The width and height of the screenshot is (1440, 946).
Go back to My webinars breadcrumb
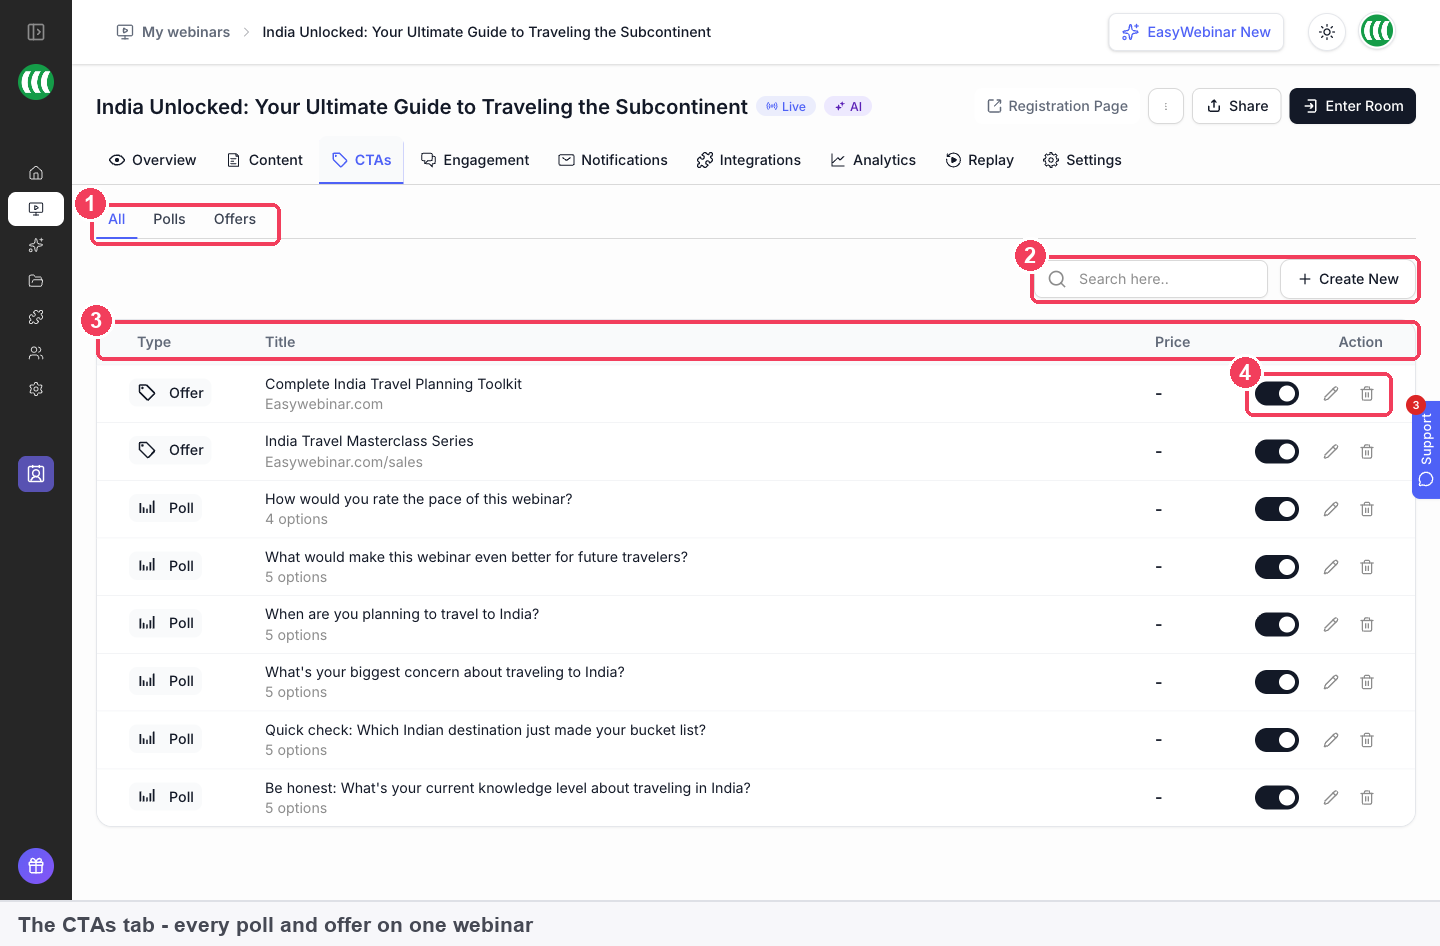(174, 32)
